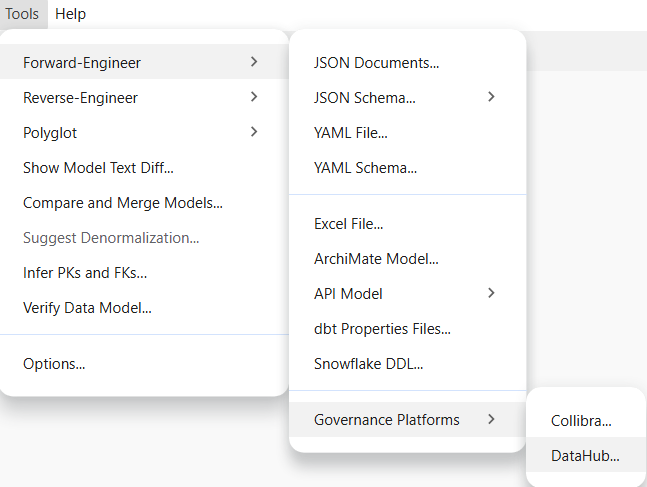This screenshot has width=647, height=487.
Task: Open Options from Tools menu
Action: [x=54, y=364]
